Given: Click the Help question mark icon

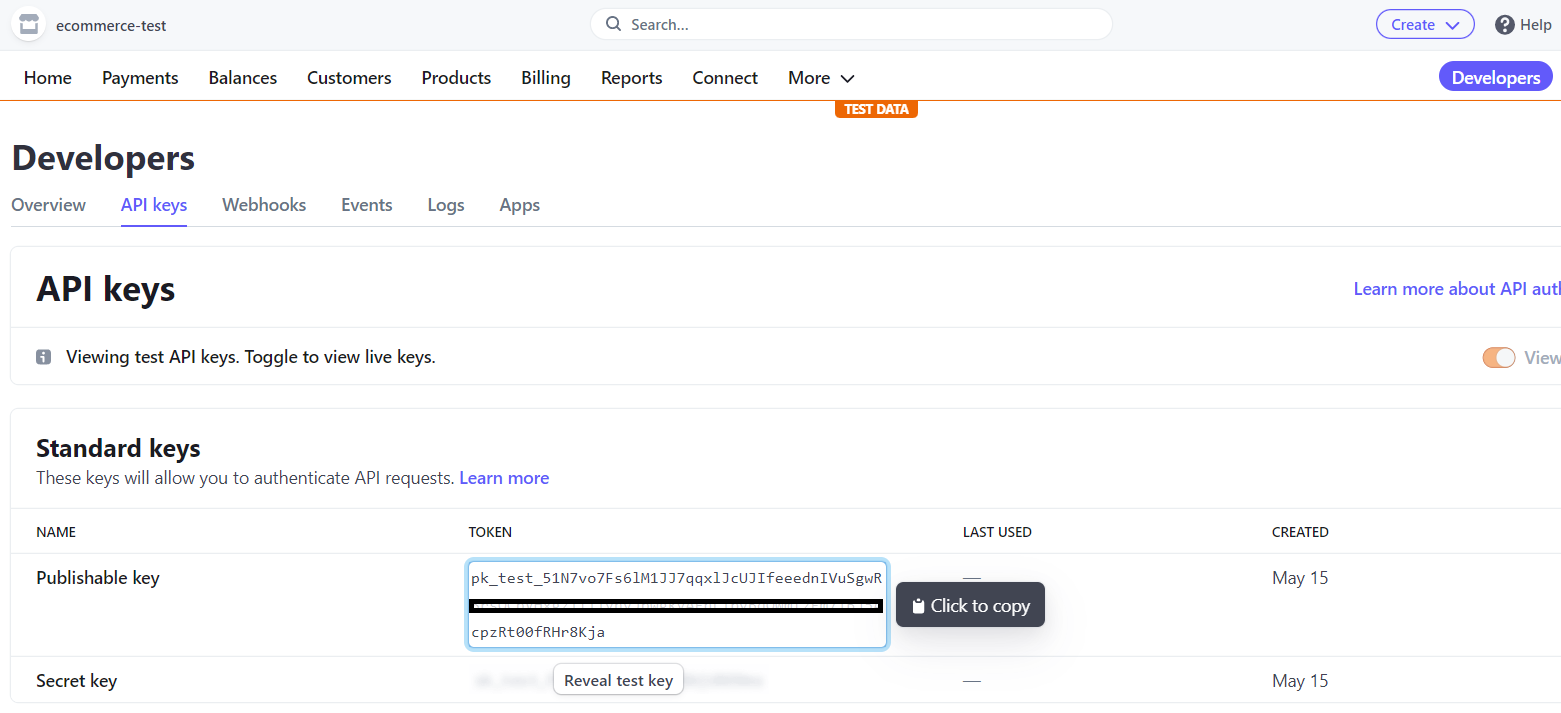Looking at the screenshot, I should coord(1505,25).
